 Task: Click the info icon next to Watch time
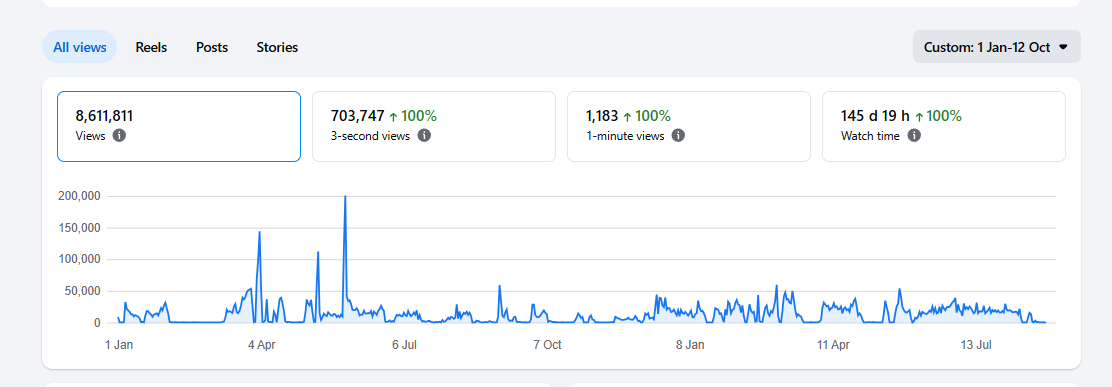(914, 135)
